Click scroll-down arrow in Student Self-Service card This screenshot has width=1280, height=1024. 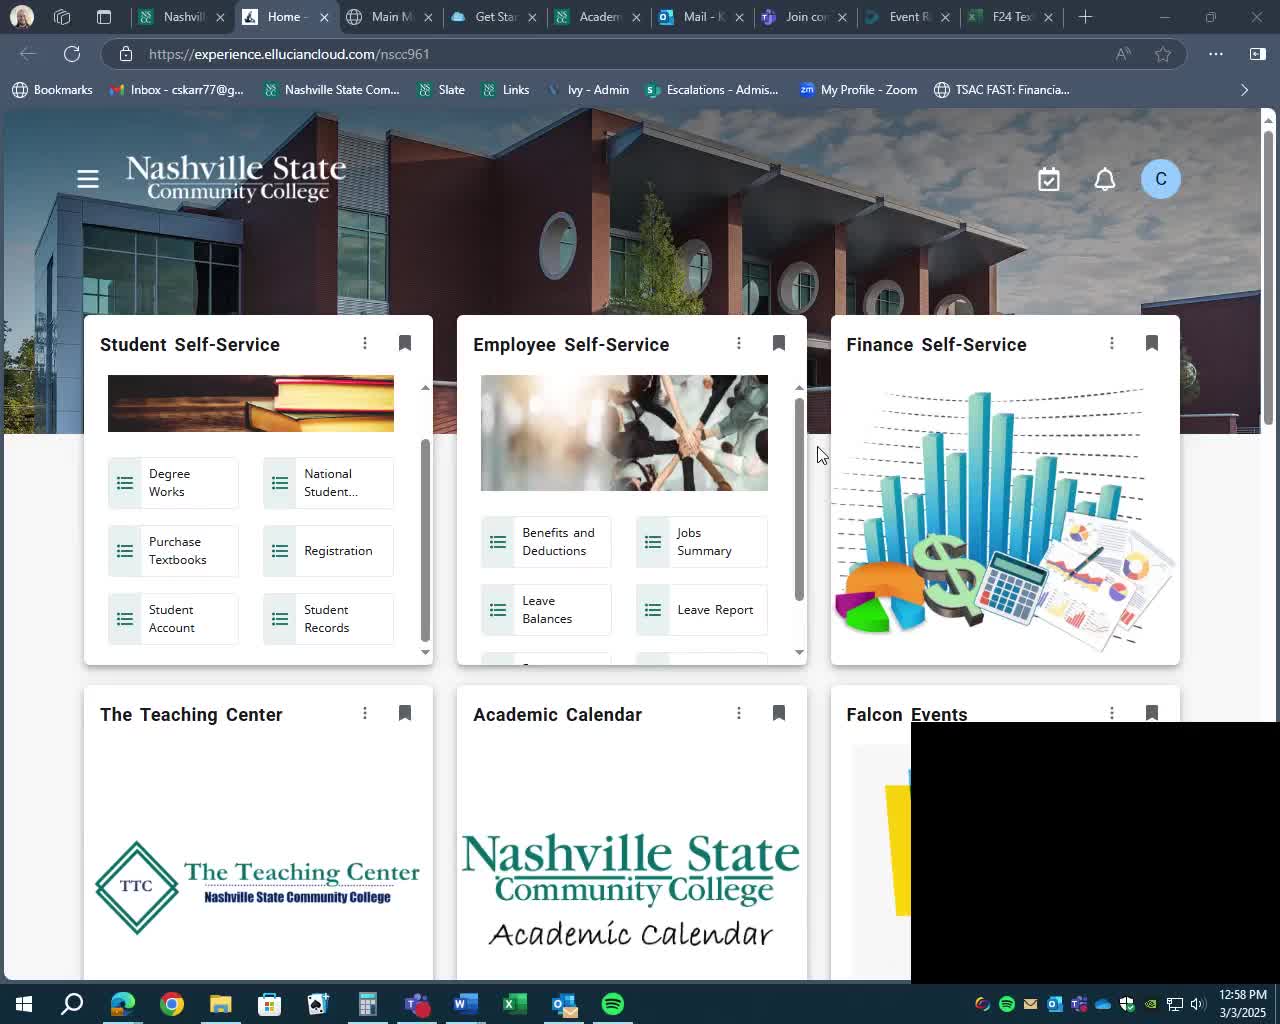[425, 652]
